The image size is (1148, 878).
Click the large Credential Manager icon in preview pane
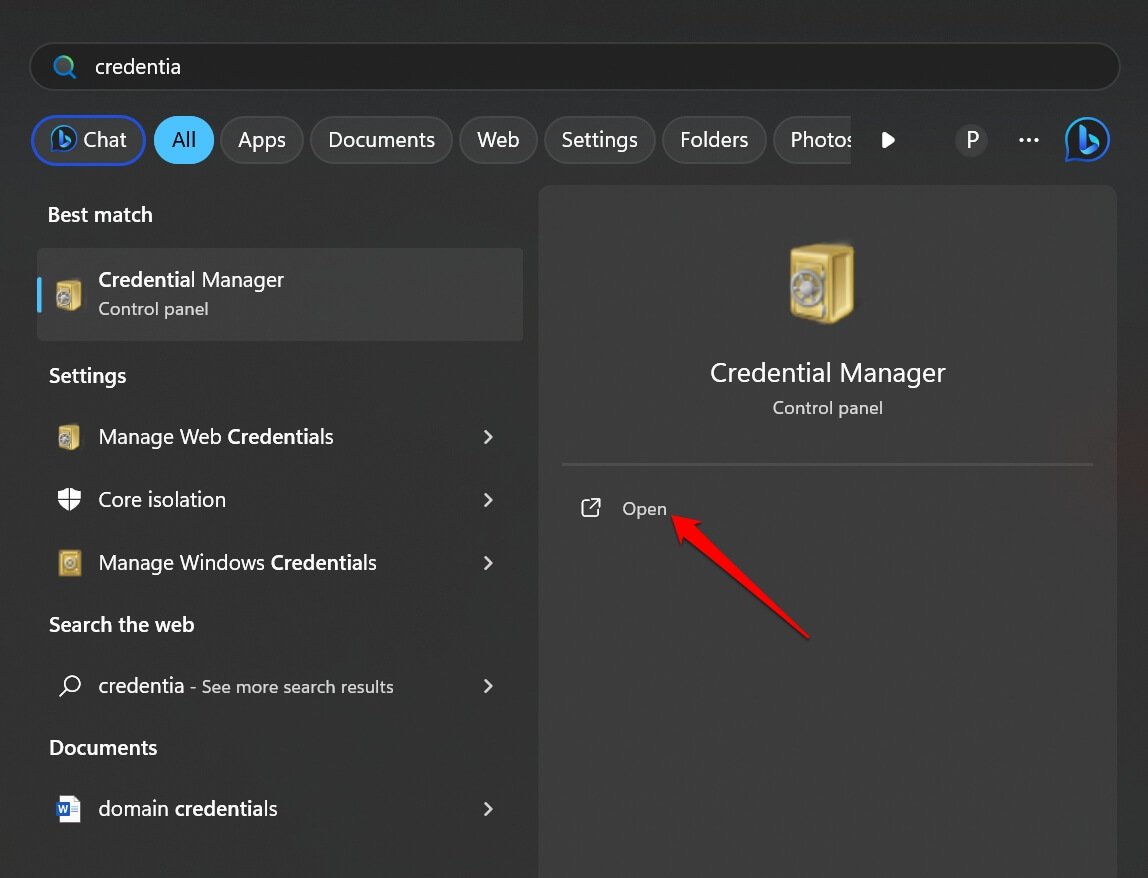pyautogui.click(x=822, y=283)
